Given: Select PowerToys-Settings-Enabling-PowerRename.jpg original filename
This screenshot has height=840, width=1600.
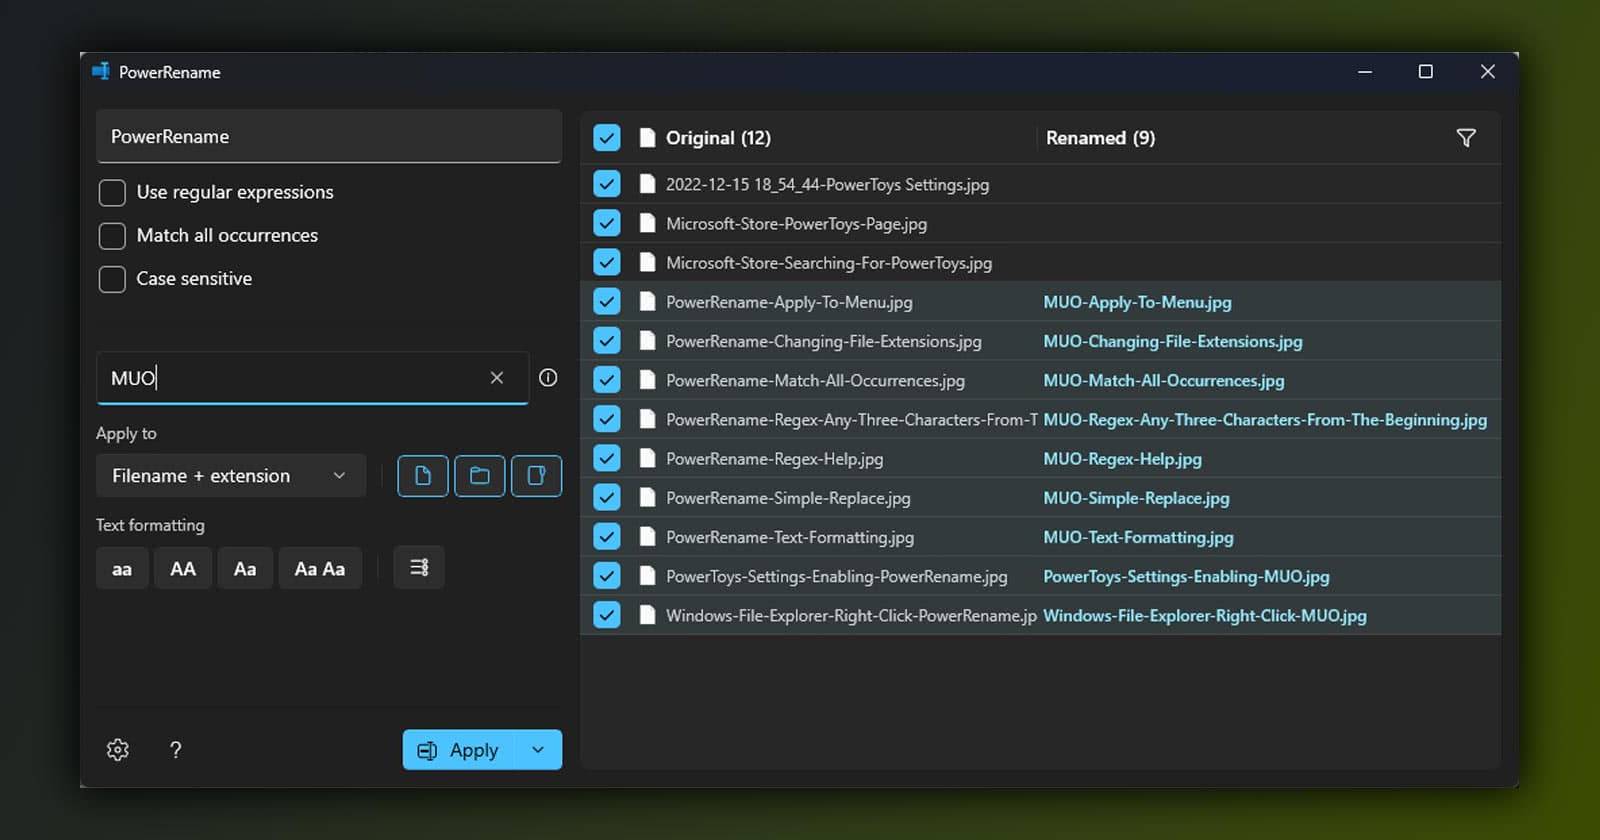Looking at the screenshot, I should coord(837,577).
